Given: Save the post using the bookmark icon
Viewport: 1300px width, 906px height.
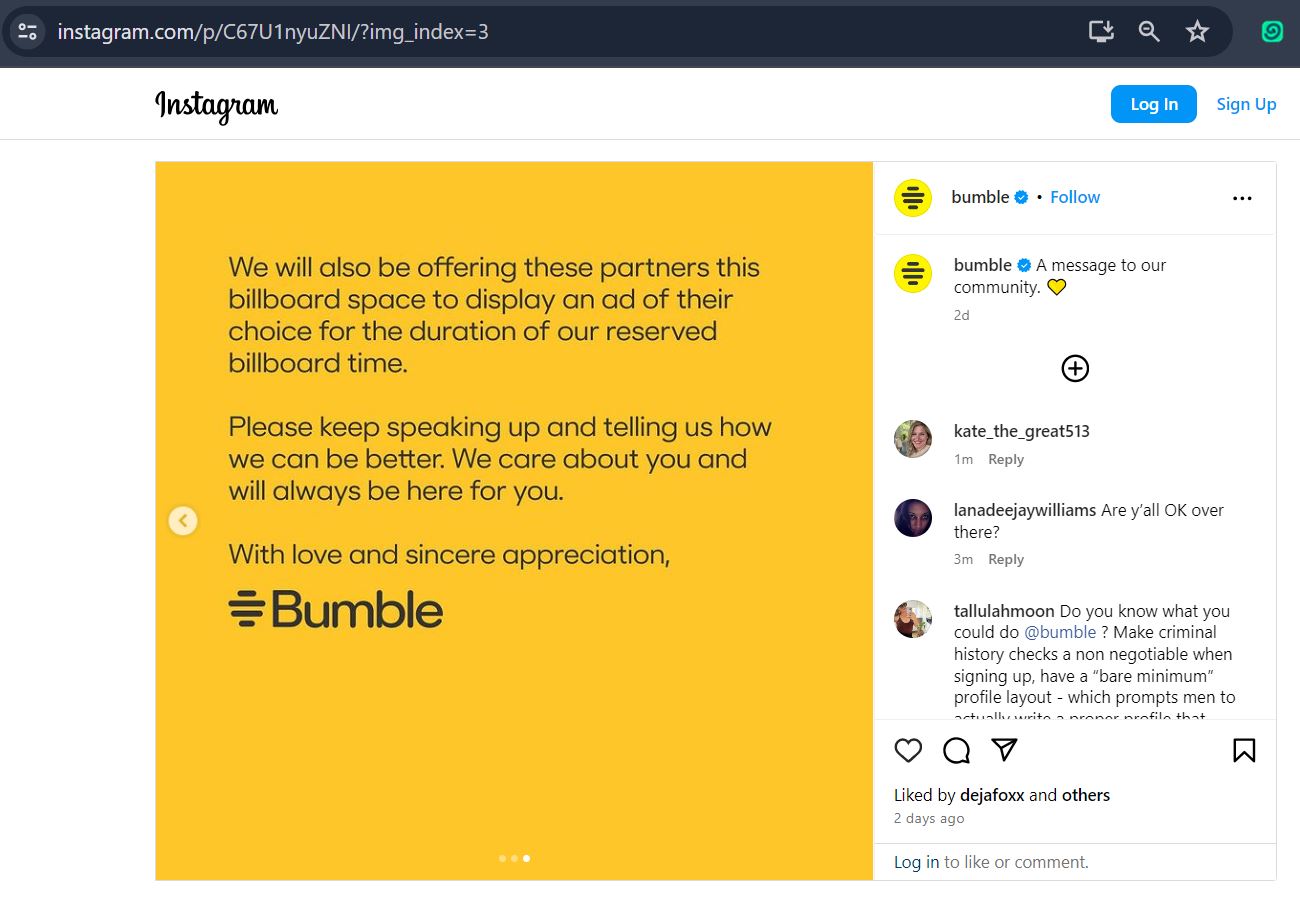Looking at the screenshot, I should coord(1243,750).
